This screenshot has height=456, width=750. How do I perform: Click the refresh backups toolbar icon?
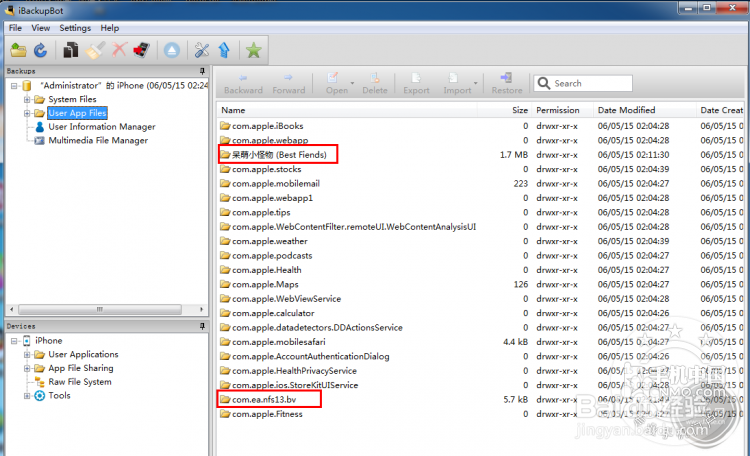(41, 50)
